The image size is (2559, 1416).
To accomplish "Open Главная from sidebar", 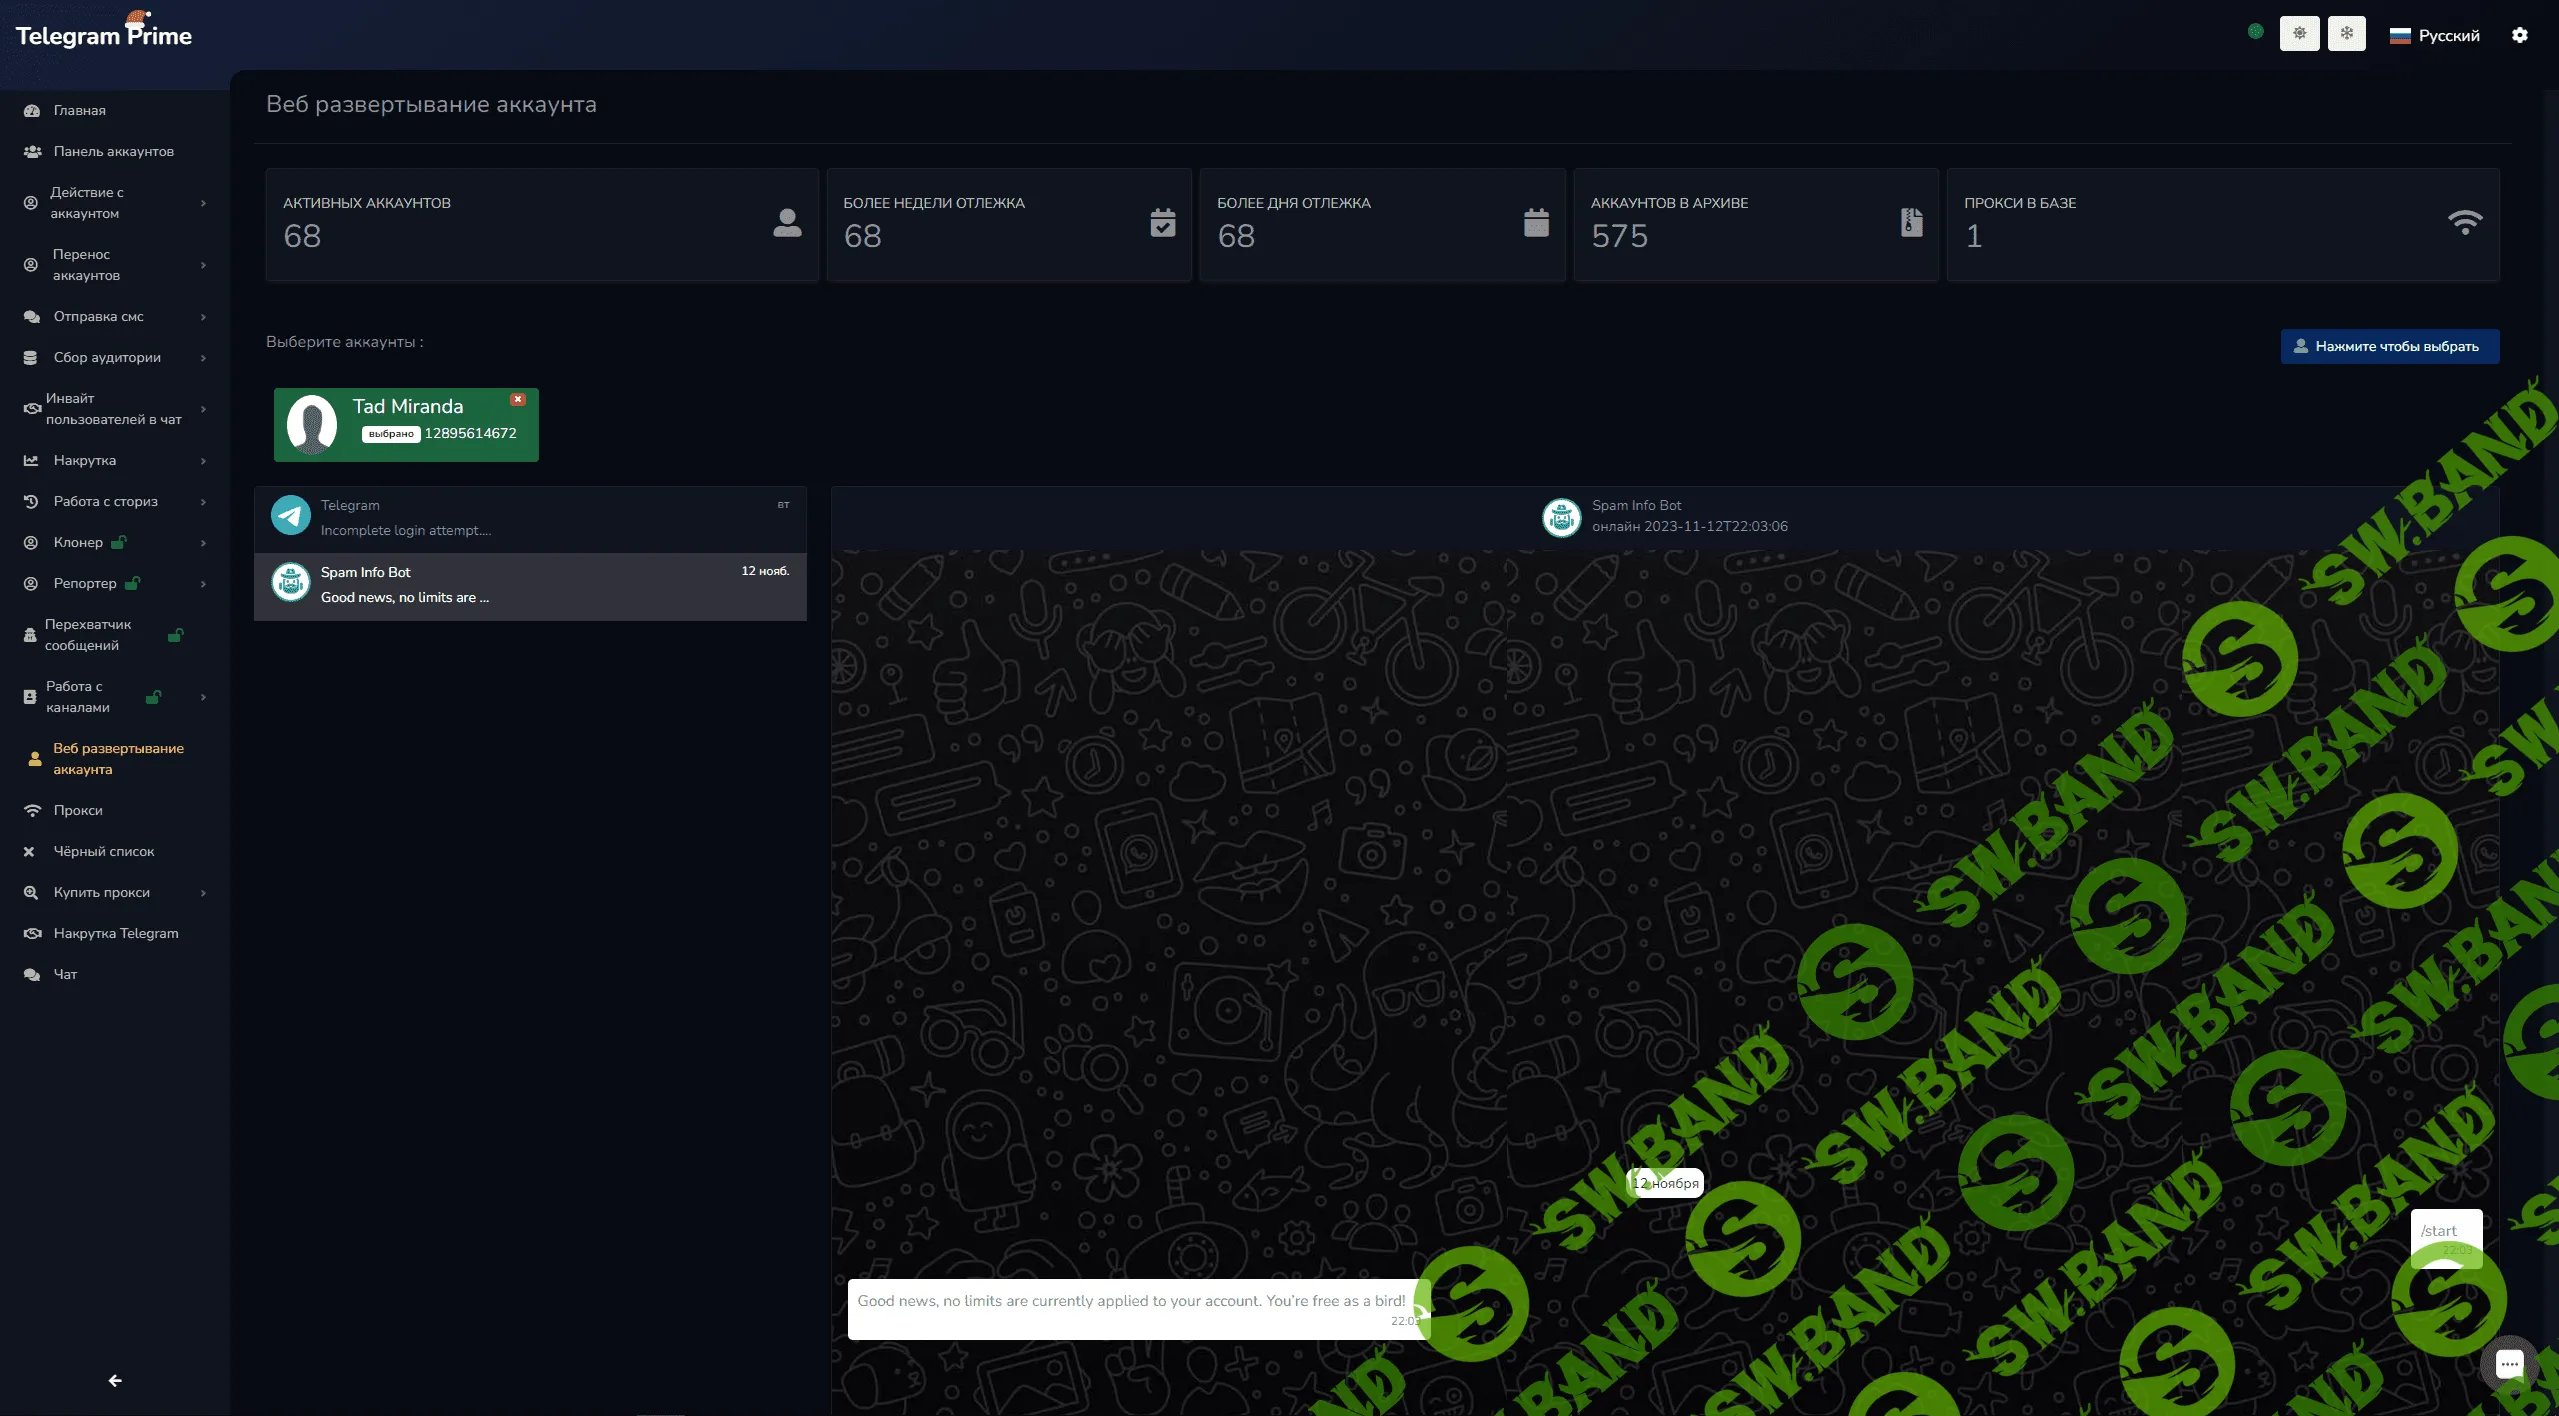I will click(79, 110).
